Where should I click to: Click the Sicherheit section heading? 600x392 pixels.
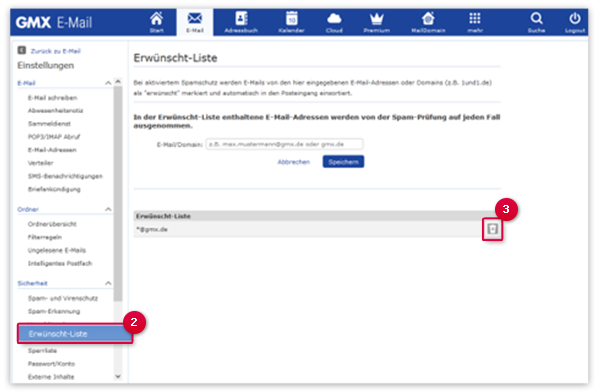tap(33, 283)
